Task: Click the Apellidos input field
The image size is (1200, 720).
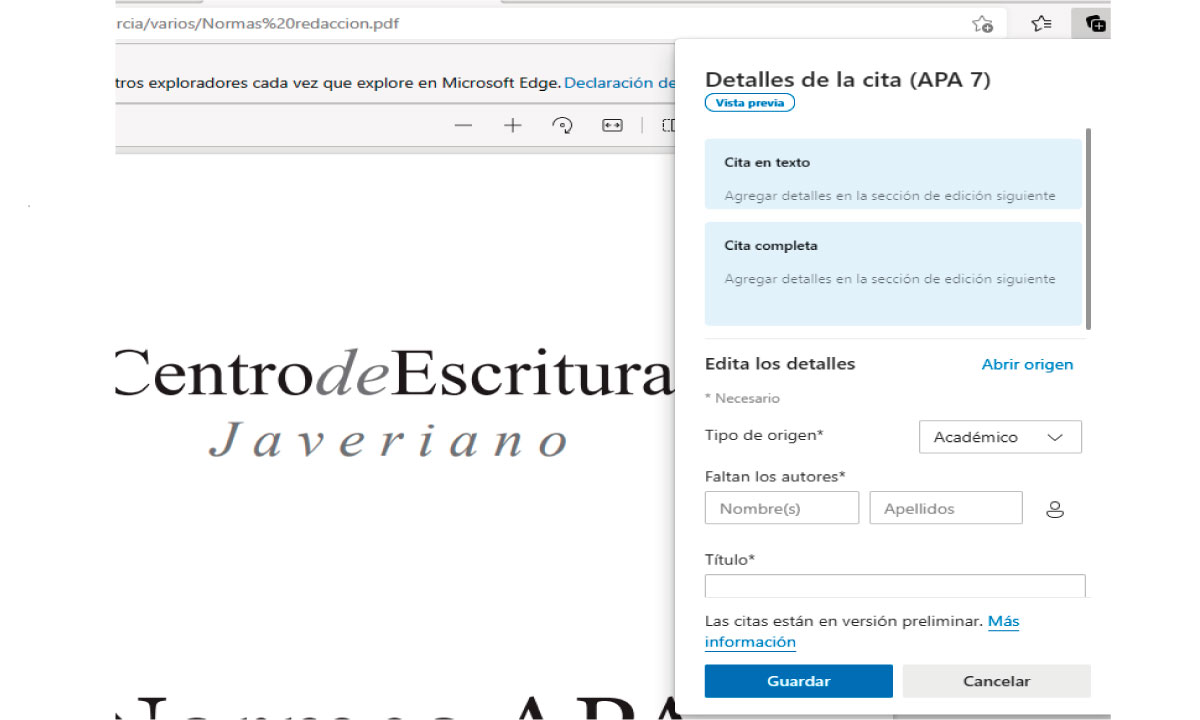Action: [946, 508]
